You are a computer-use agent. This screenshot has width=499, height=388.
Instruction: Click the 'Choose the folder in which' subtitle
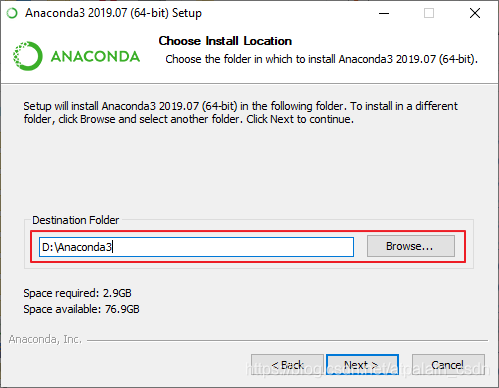tap(322, 59)
